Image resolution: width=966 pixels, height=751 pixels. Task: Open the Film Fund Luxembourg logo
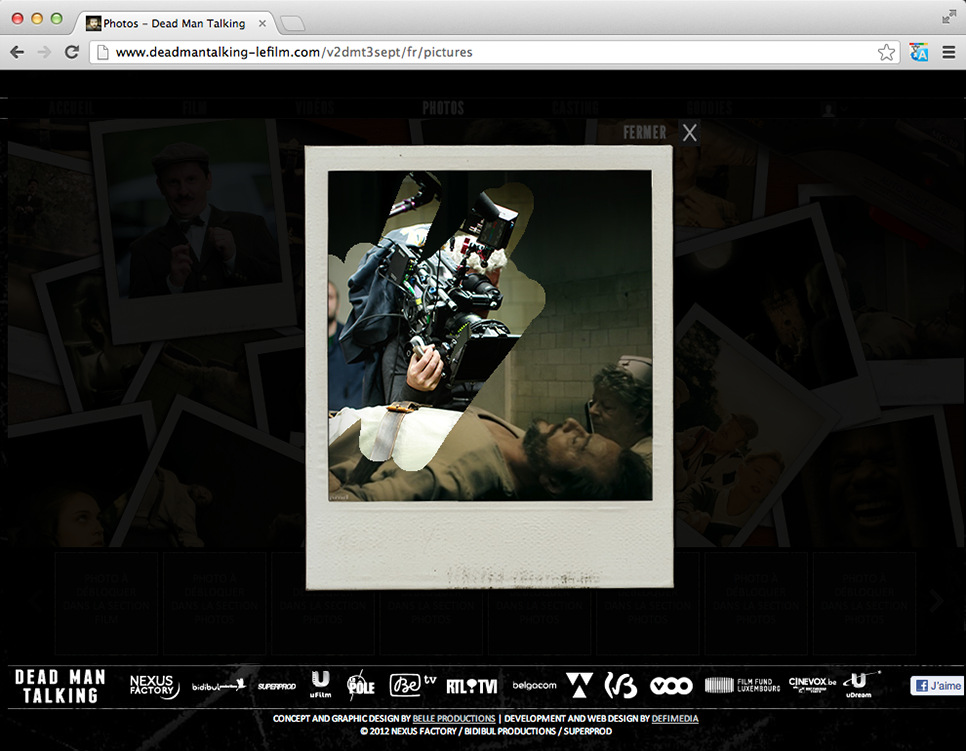click(742, 686)
